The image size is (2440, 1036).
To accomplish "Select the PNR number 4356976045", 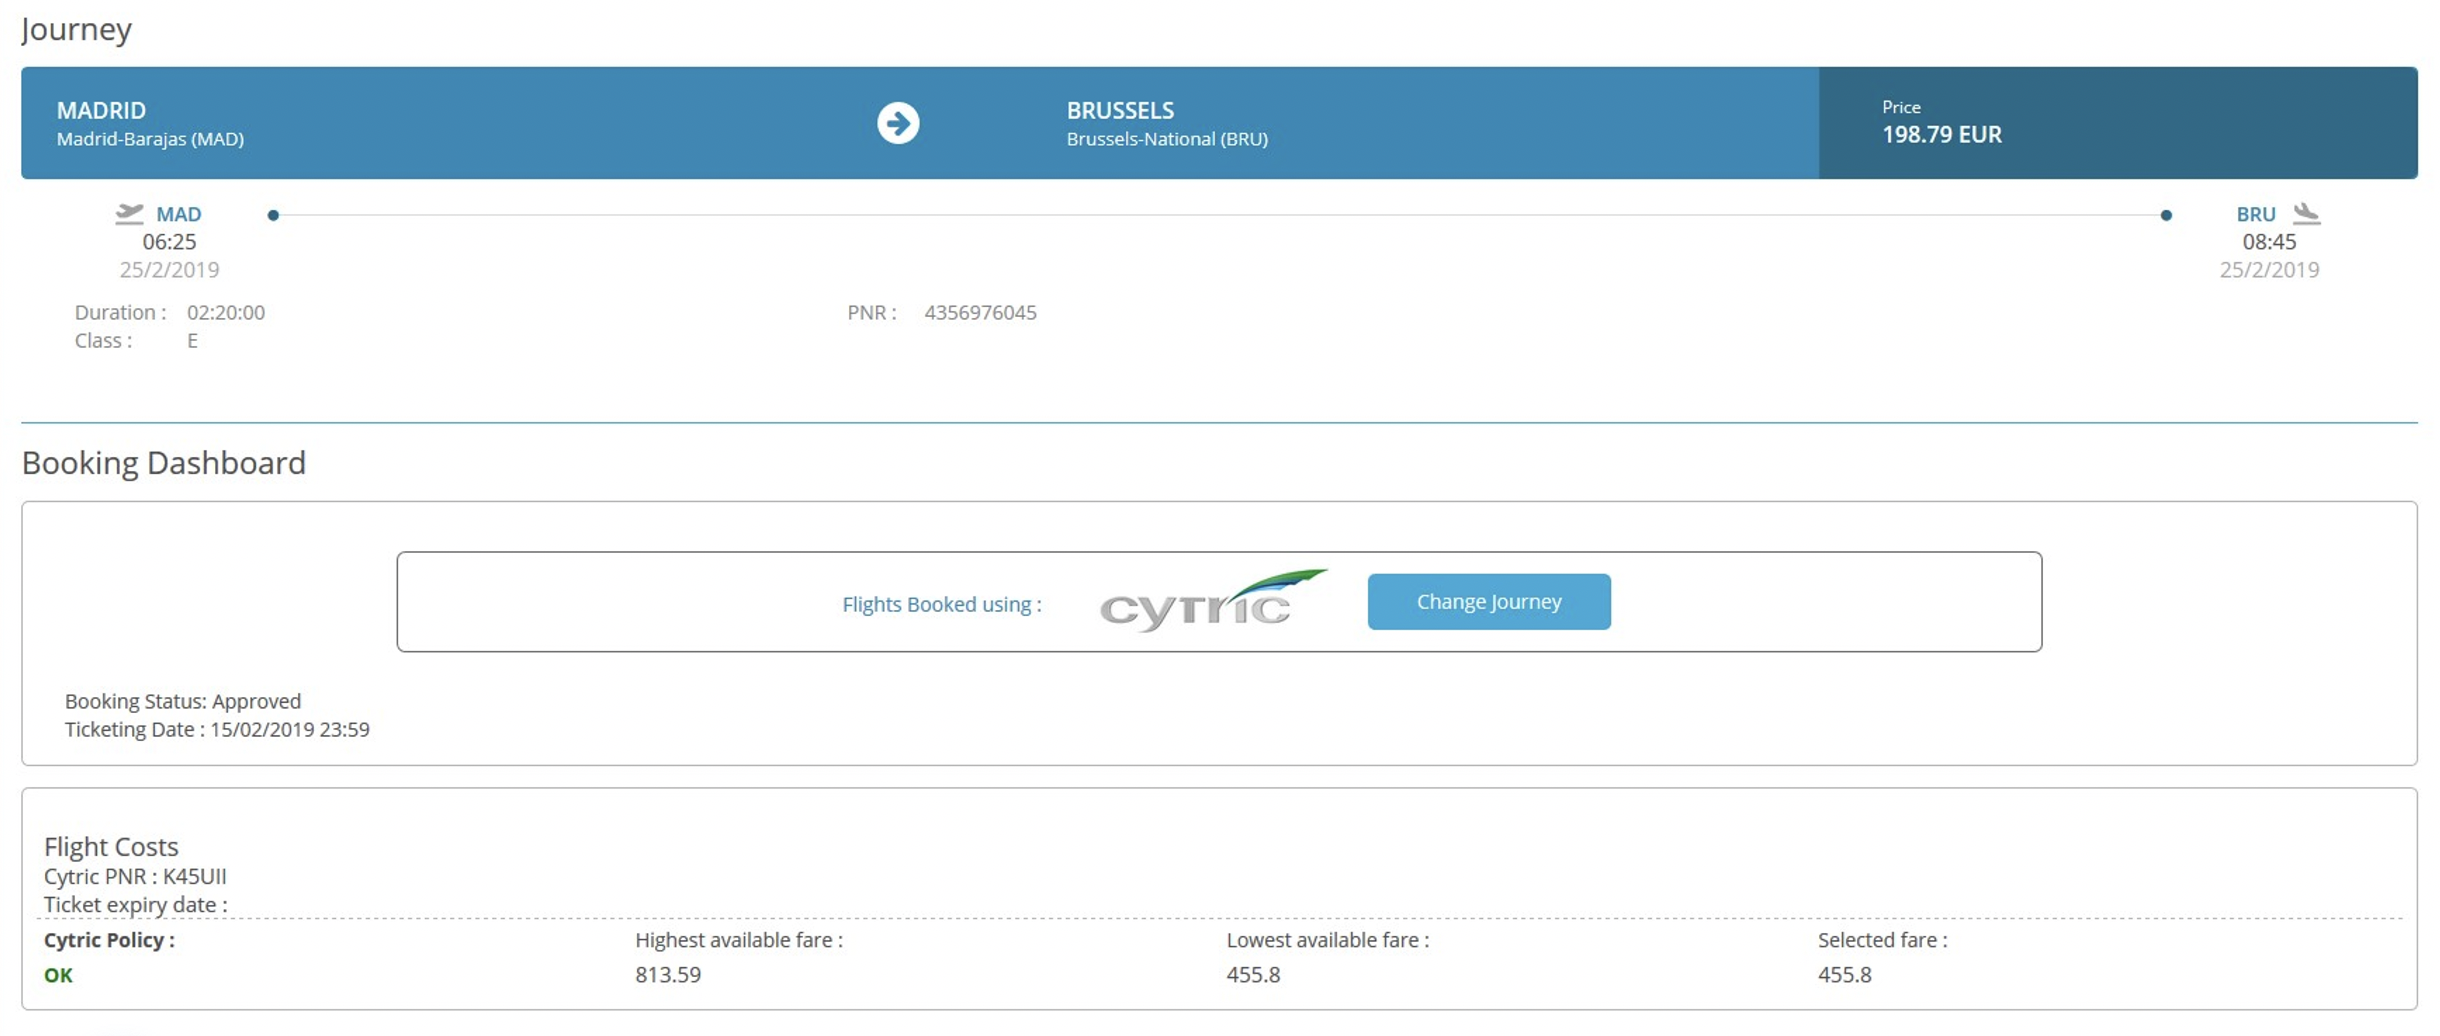I will coord(979,313).
